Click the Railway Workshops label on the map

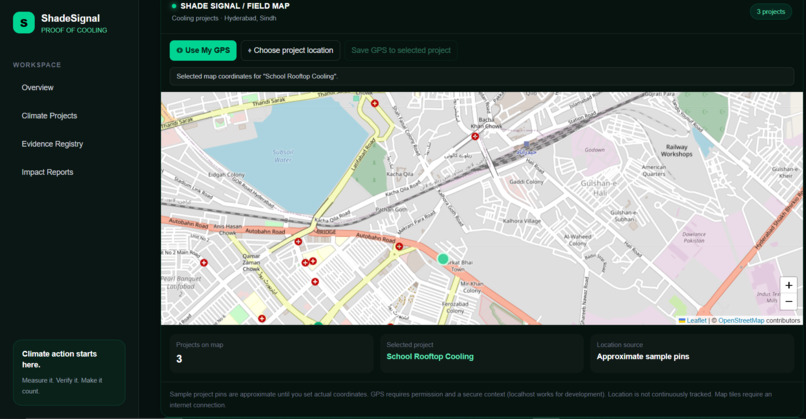click(x=676, y=151)
